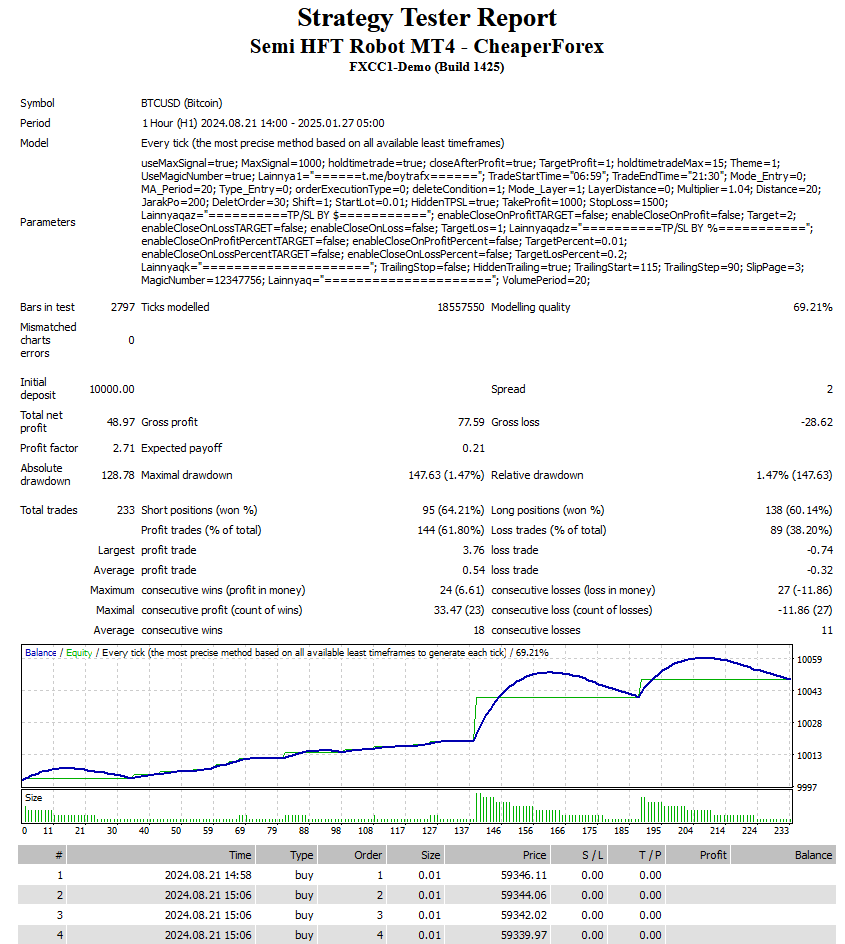Screen dimensions: 845x944
Task: Select the consecutive losses value "27 (-11.86)"
Action: 805,590
